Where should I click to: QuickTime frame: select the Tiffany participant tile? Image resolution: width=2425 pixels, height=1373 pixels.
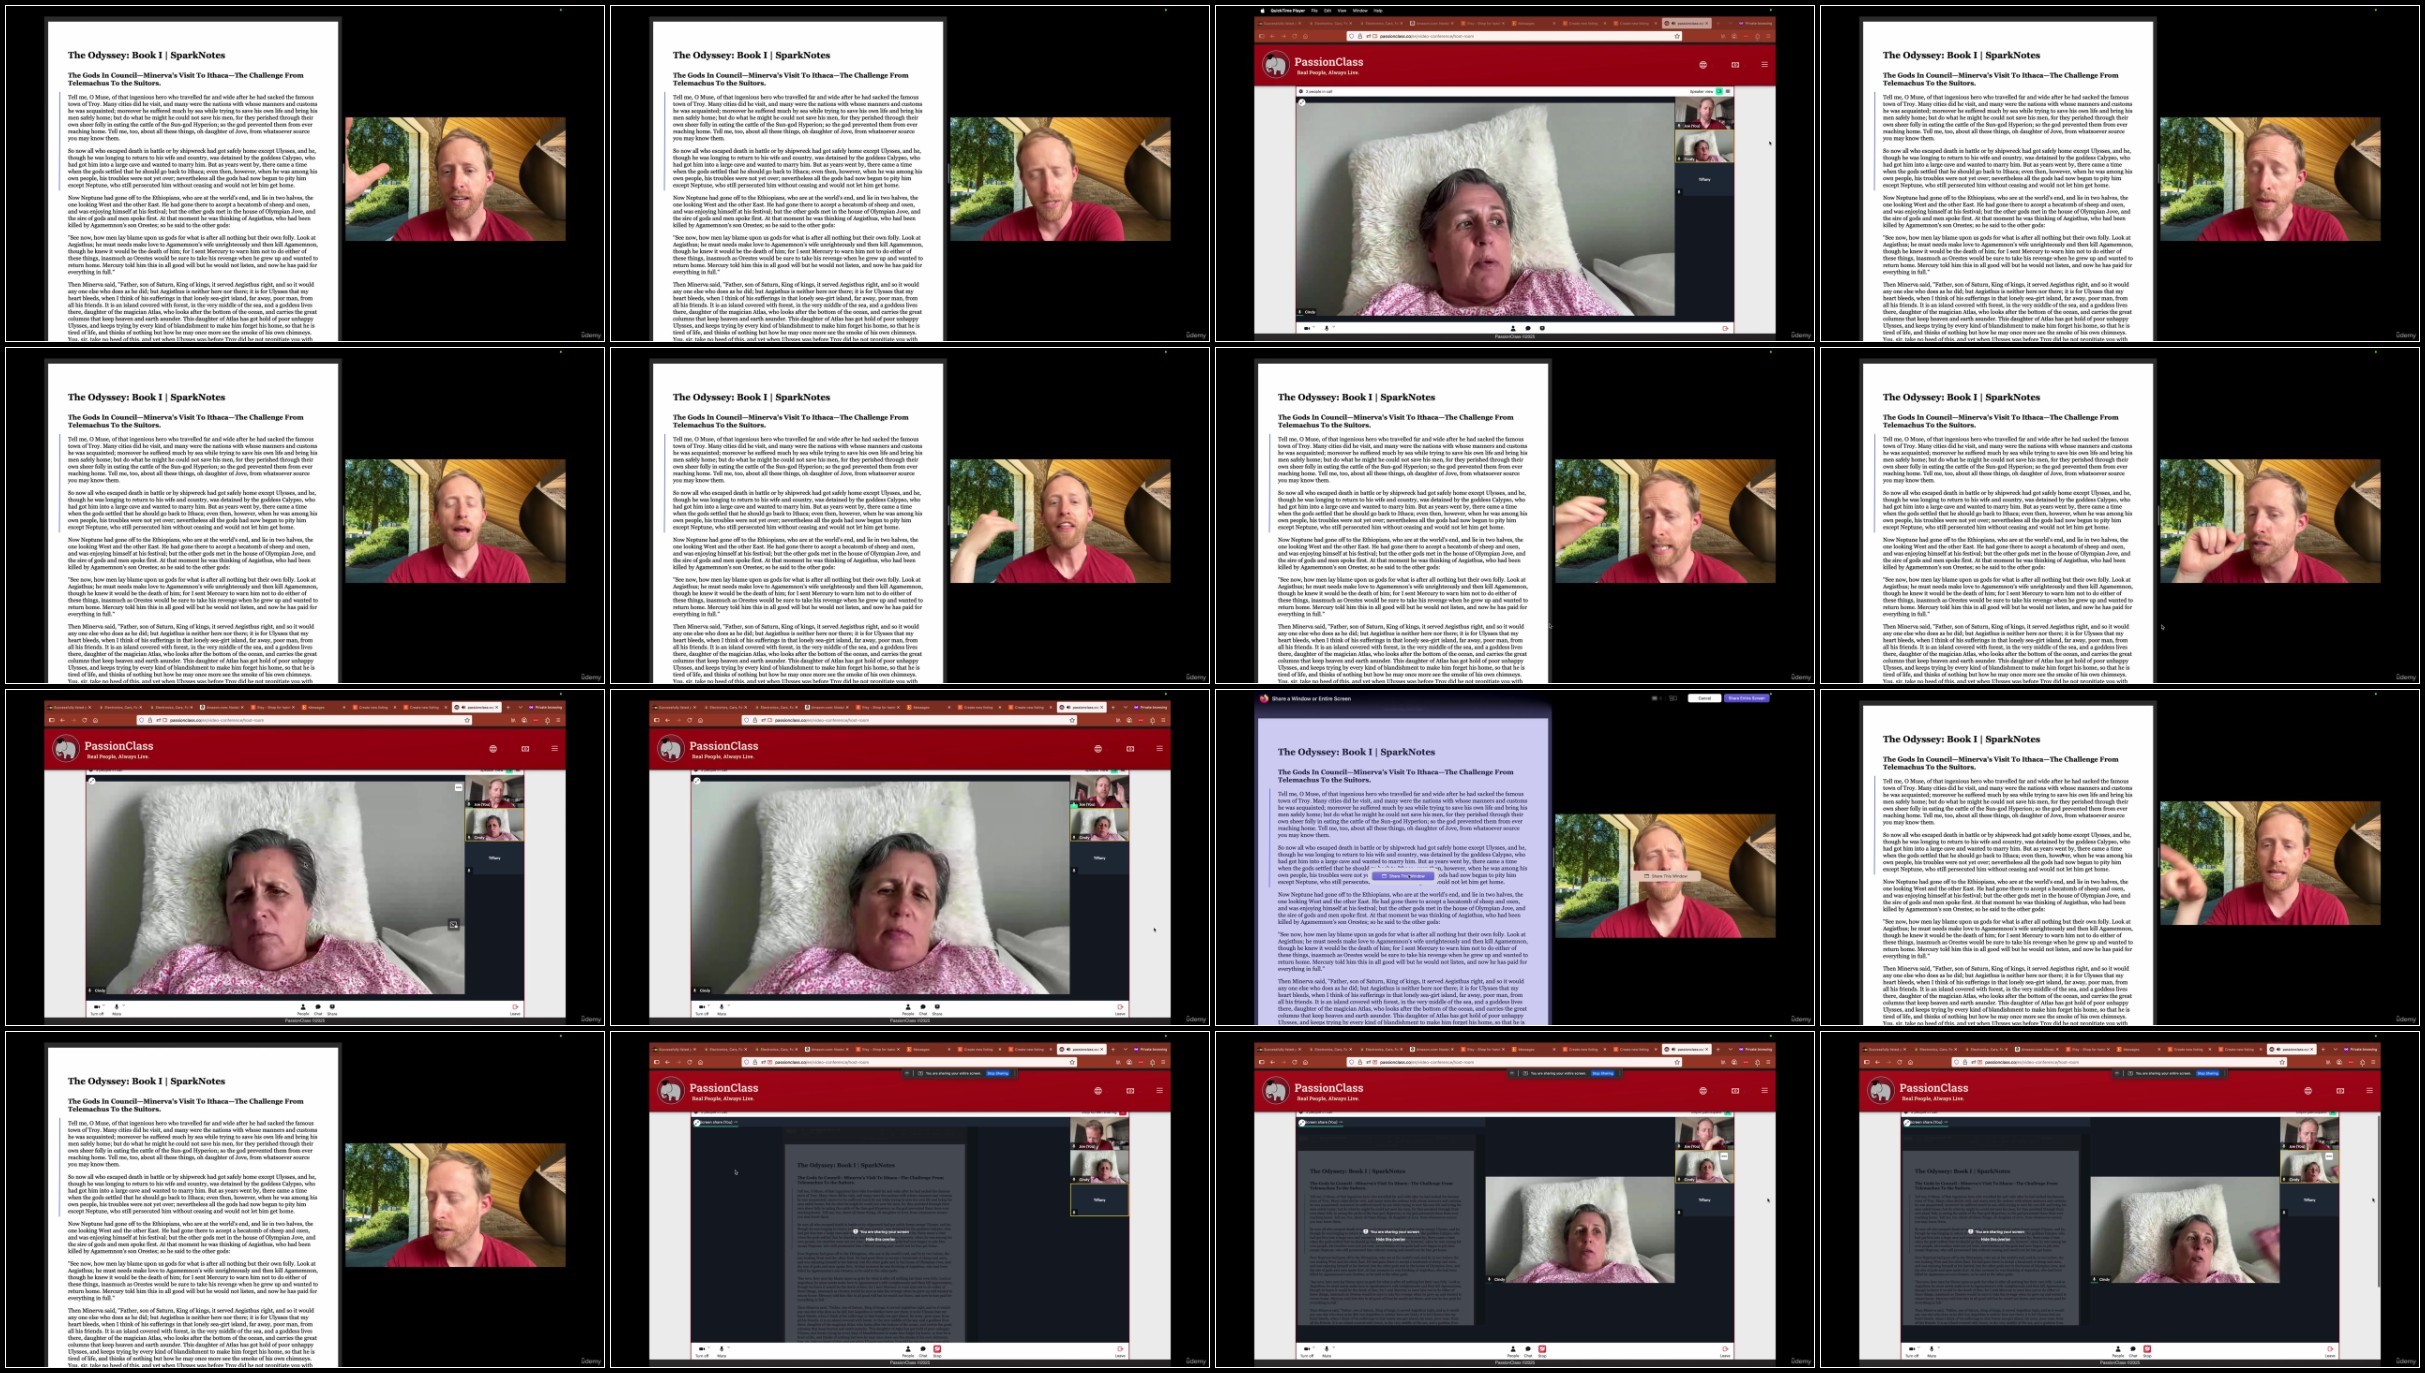click(x=1704, y=180)
